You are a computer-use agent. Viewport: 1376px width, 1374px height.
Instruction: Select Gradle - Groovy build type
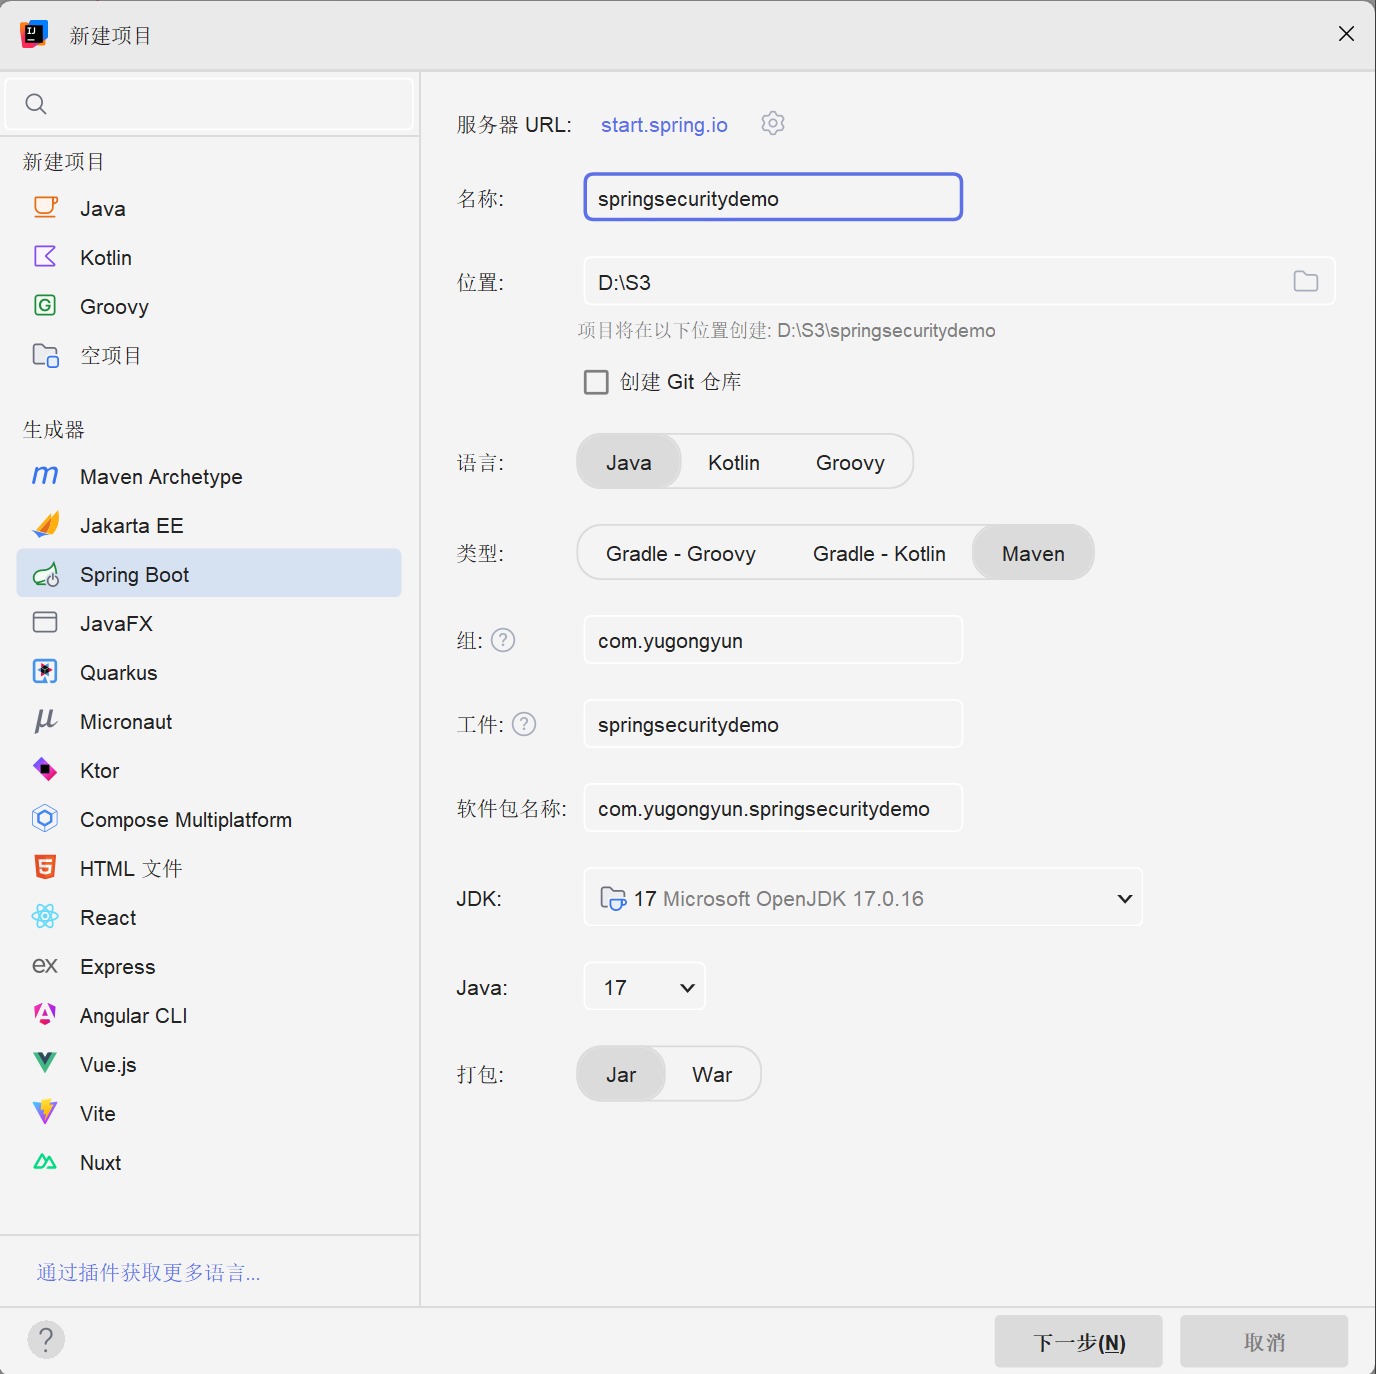[x=680, y=553]
